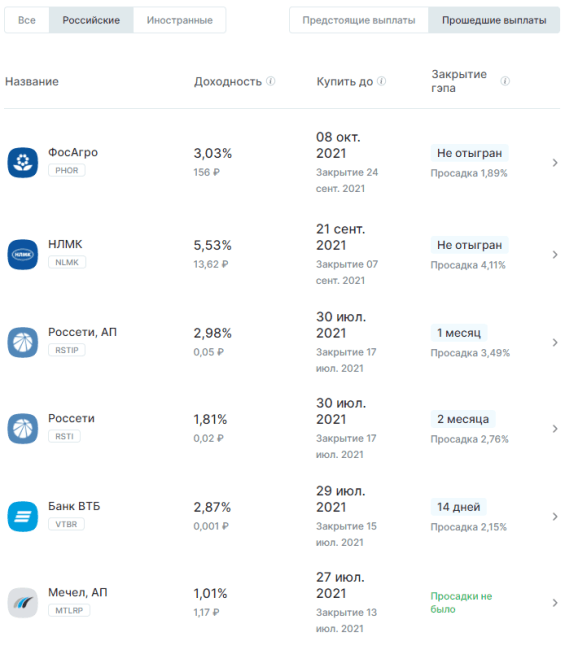Click the 5,53% yield value
The height and width of the screenshot is (650, 565).
213,245
